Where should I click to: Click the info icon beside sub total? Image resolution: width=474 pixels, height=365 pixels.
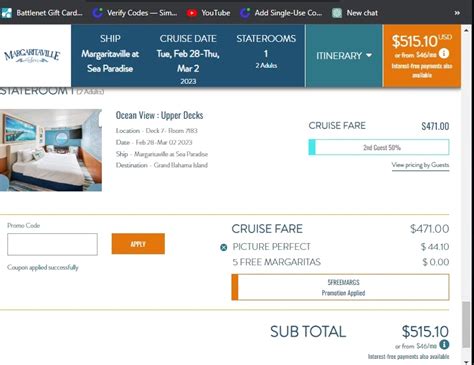point(444,345)
